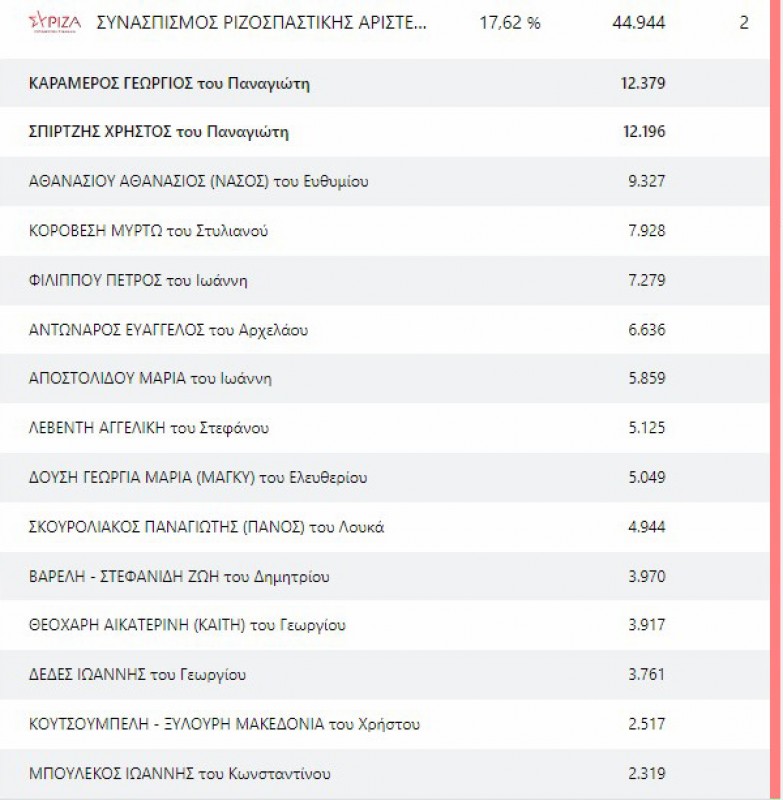This screenshot has width=783, height=800.
Task: Select candidate ΣΠΙΡΤΖΗΣ ΧΡΗΣΤΟΣ
Action: click(166, 133)
